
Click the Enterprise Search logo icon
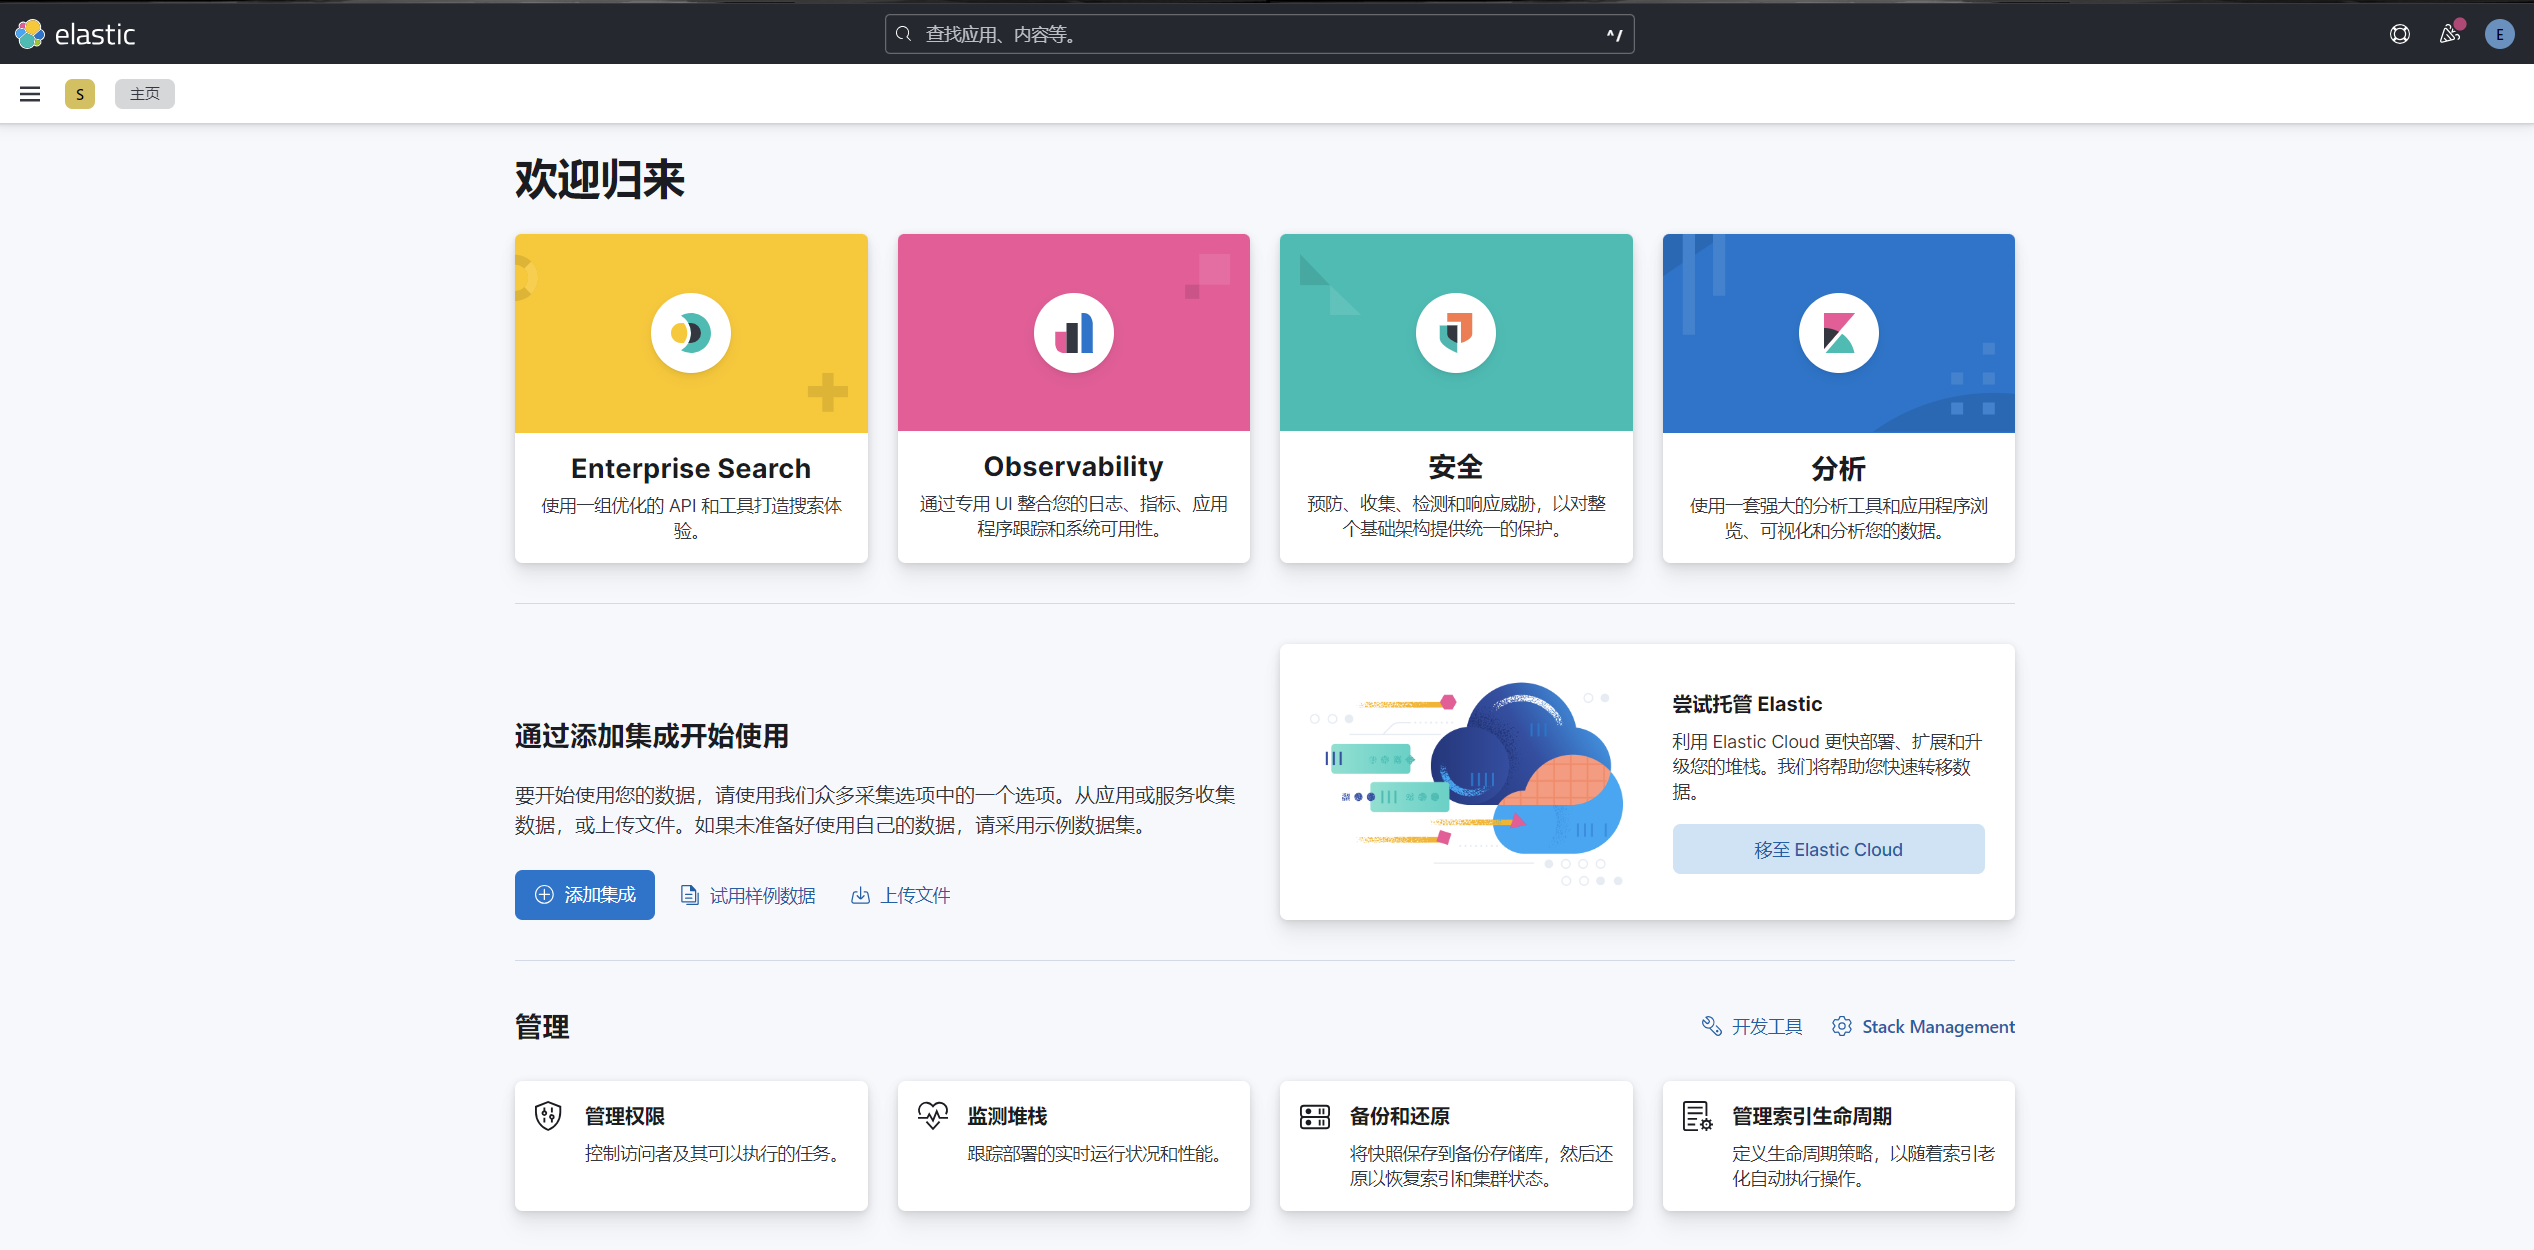[x=690, y=333]
